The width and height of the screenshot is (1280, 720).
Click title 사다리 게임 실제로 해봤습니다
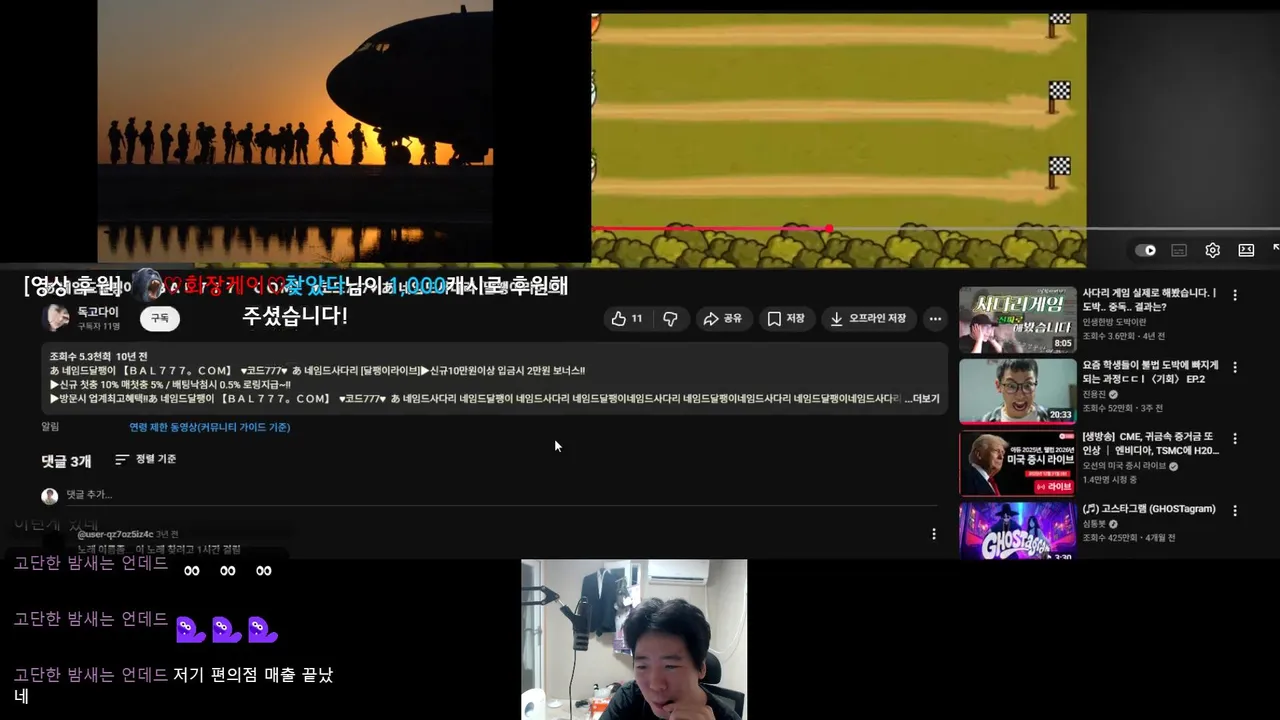[x=1150, y=300]
